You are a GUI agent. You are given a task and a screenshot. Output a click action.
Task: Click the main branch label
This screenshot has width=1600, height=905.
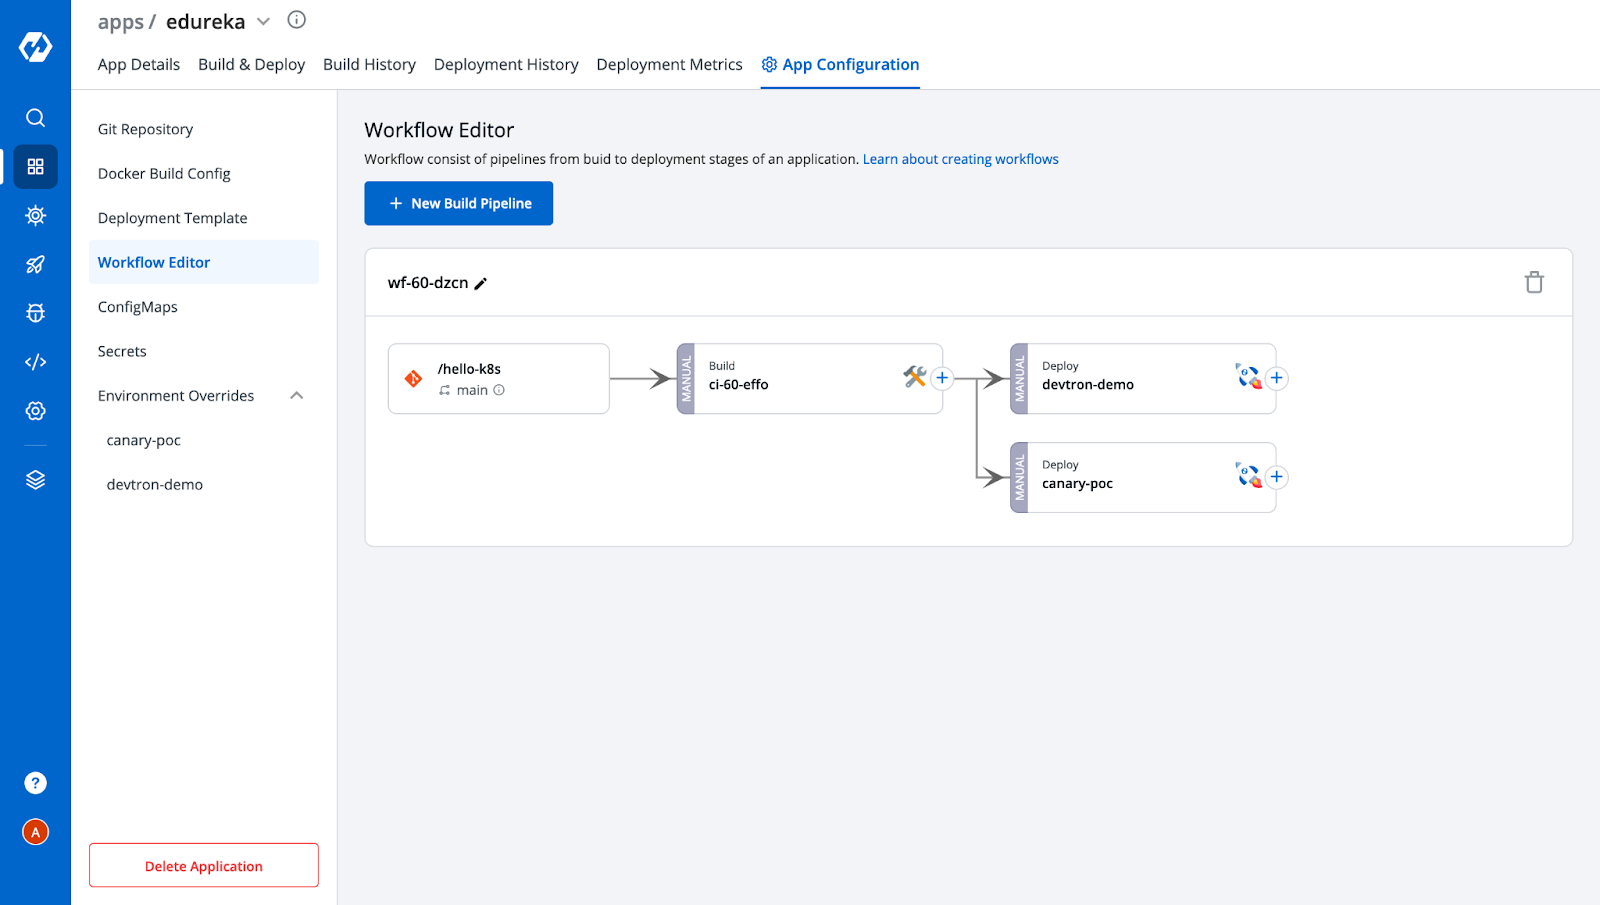coord(472,390)
